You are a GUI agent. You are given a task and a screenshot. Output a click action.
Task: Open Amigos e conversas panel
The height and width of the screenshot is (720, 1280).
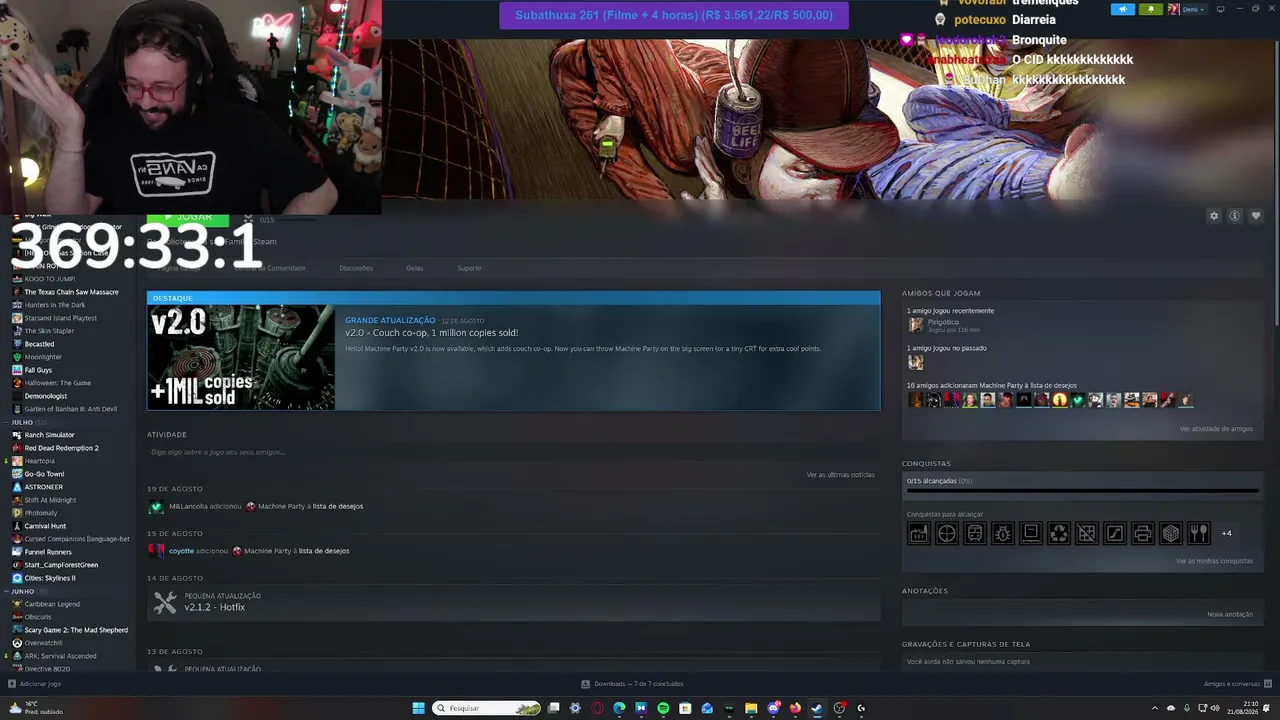(x=1238, y=684)
